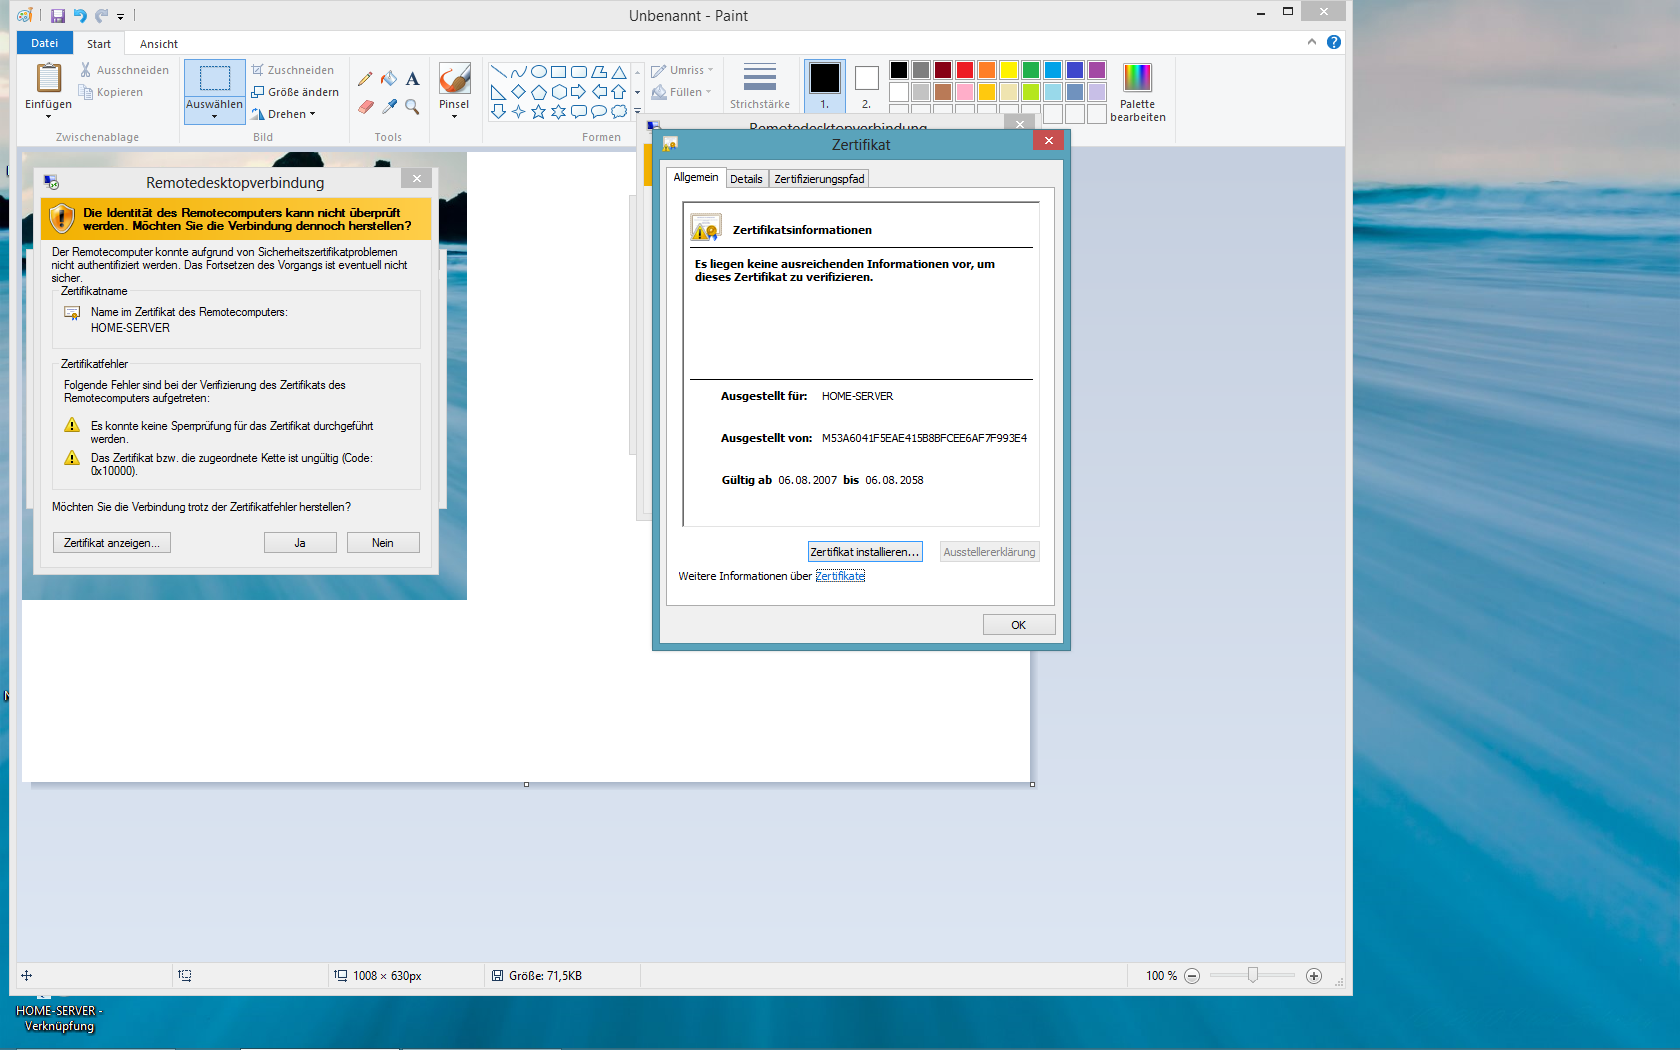Viewport: 1680px width, 1050px height.
Task: Click the Save icon in the title bar
Action: click(58, 16)
